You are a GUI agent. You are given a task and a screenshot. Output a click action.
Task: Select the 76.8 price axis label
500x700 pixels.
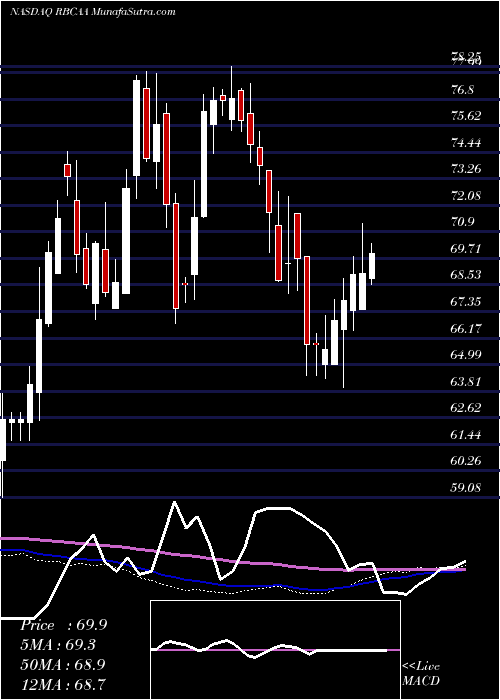(x=462, y=90)
